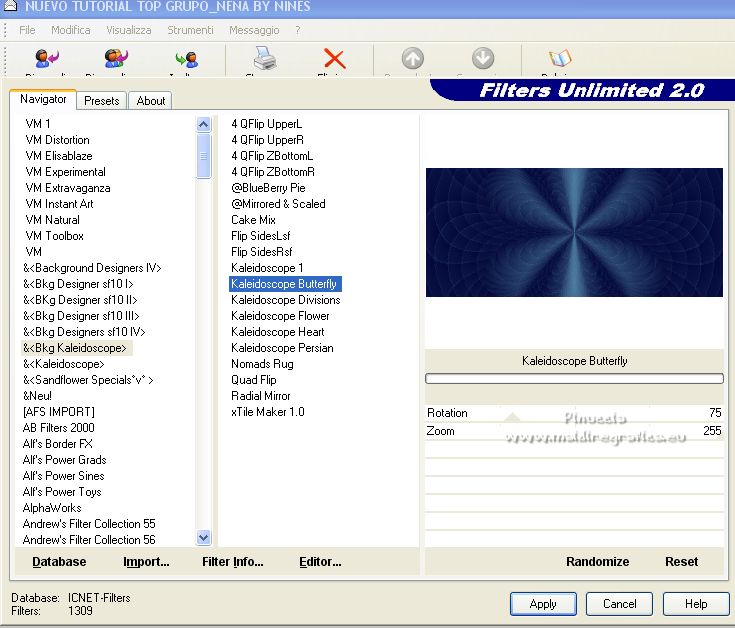Click the Editor... button
Screen dimensions: 735x628
(x=320, y=561)
